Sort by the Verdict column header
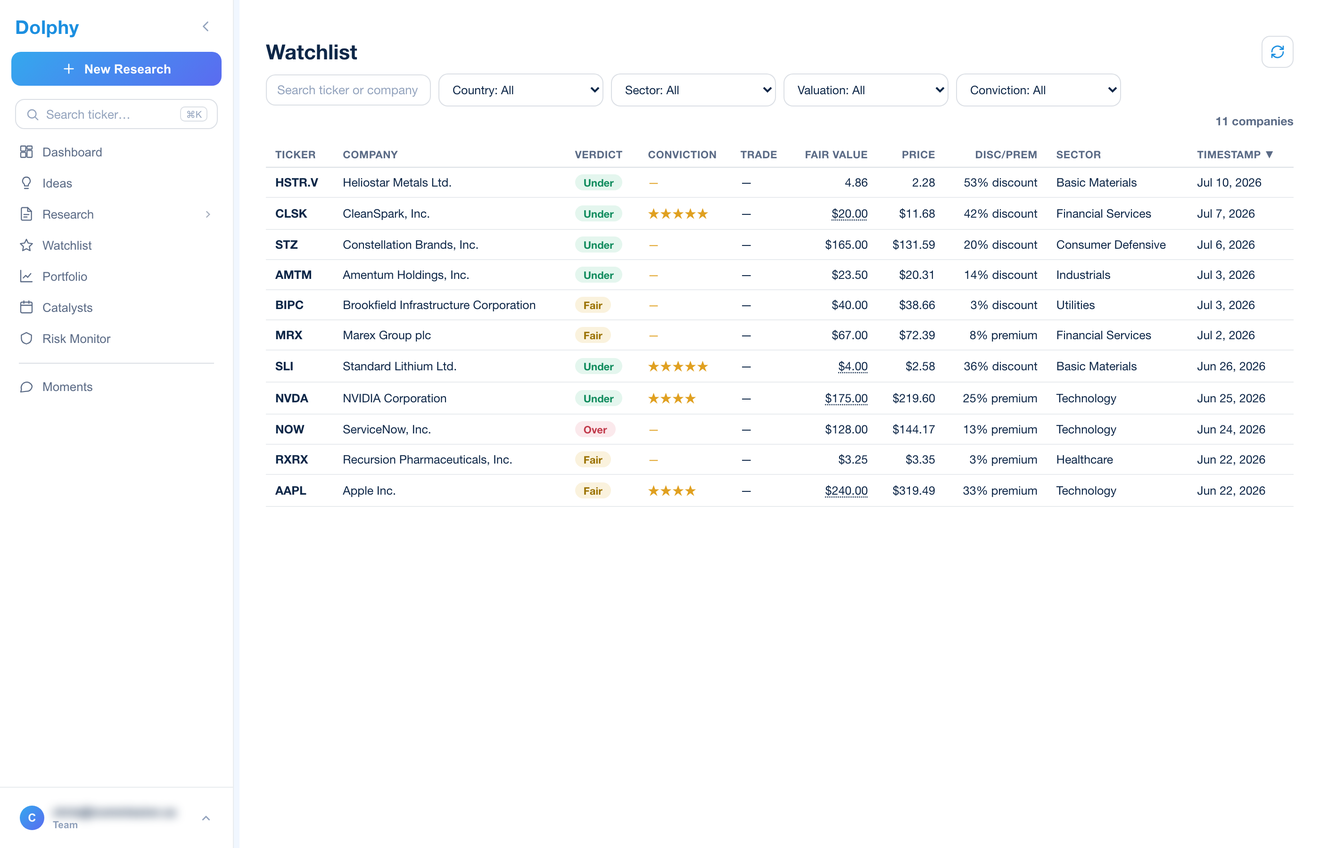 tap(598, 155)
